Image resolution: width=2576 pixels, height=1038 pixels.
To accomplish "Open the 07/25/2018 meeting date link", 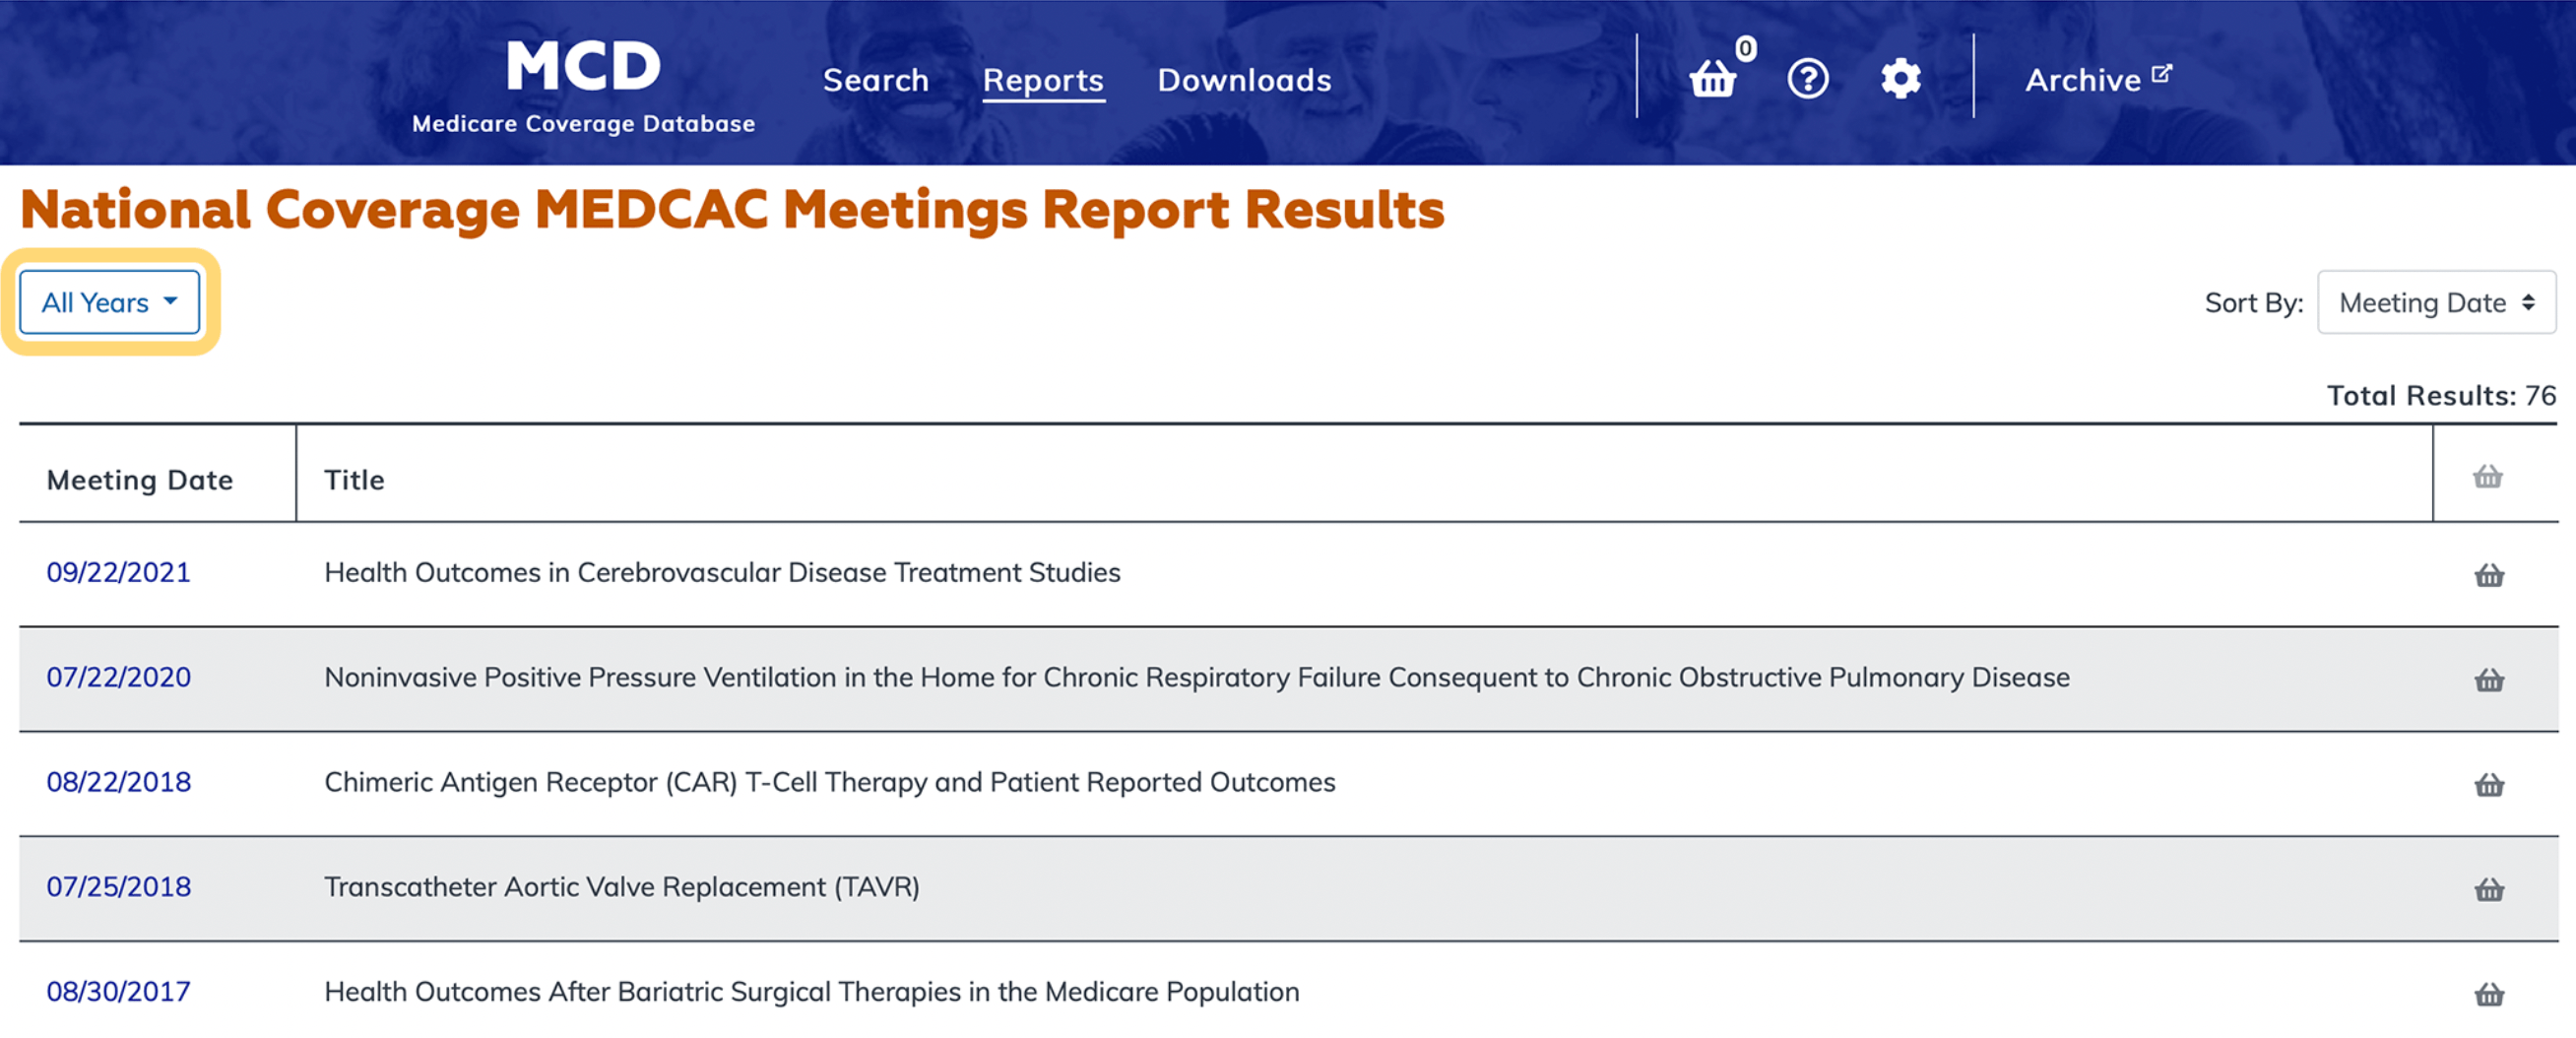I will pos(118,887).
